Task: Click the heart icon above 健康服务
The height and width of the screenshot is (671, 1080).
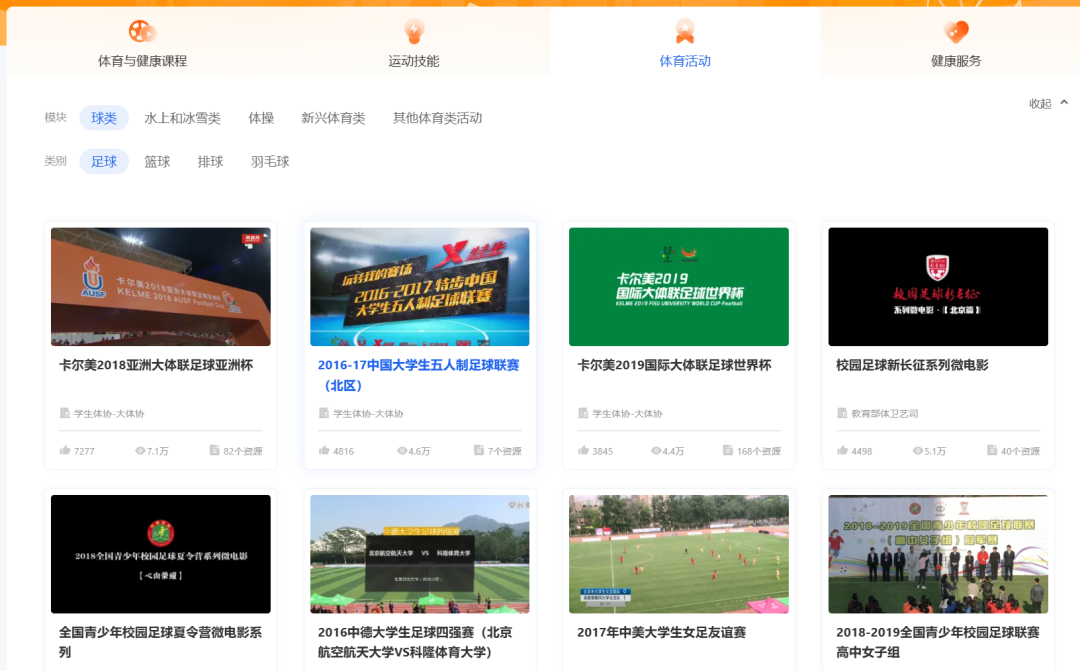Action: click(956, 30)
